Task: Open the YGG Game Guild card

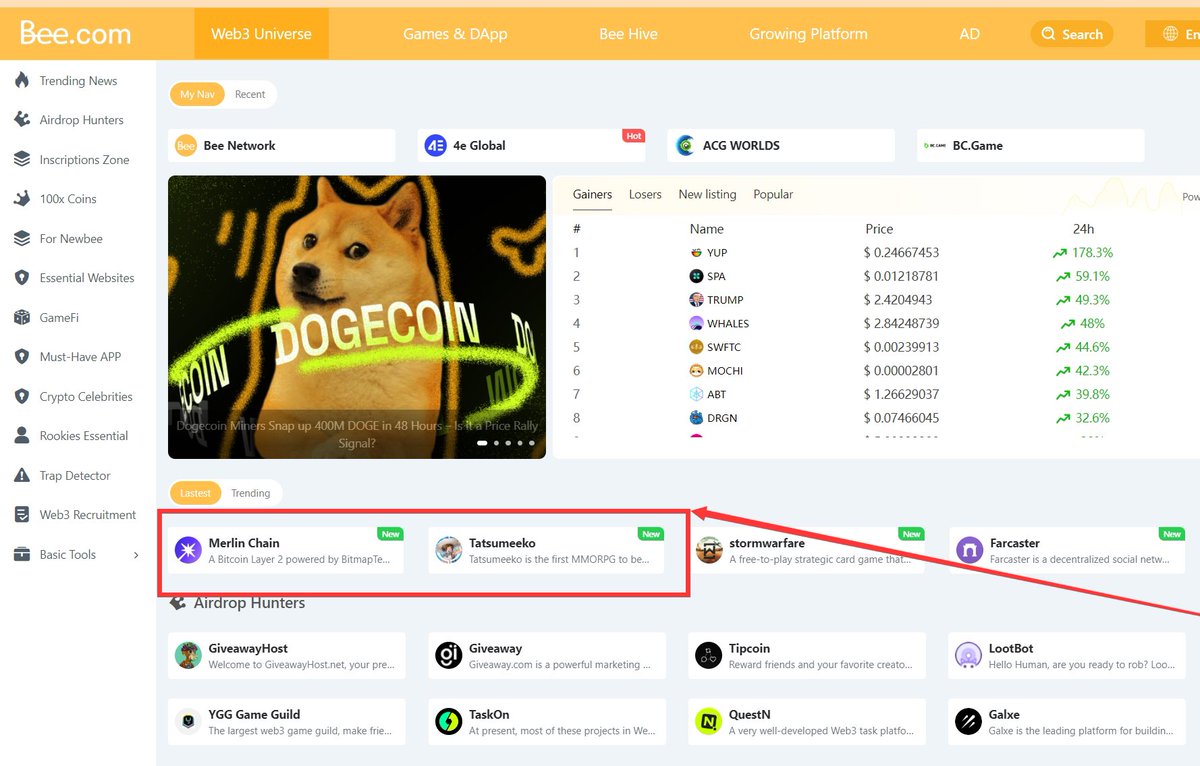Action: pyautogui.click(x=287, y=721)
